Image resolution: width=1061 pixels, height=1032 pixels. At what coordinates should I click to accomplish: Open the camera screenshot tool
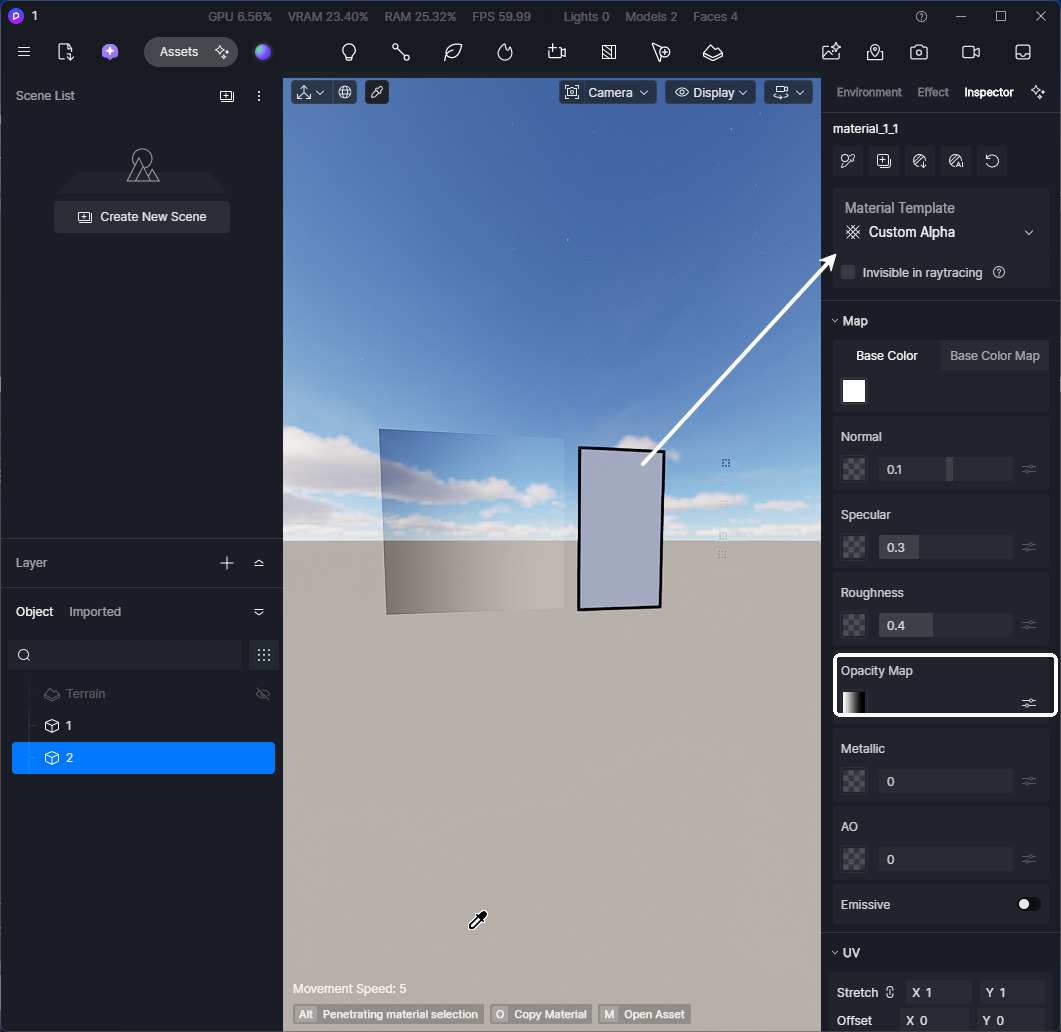point(919,52)
